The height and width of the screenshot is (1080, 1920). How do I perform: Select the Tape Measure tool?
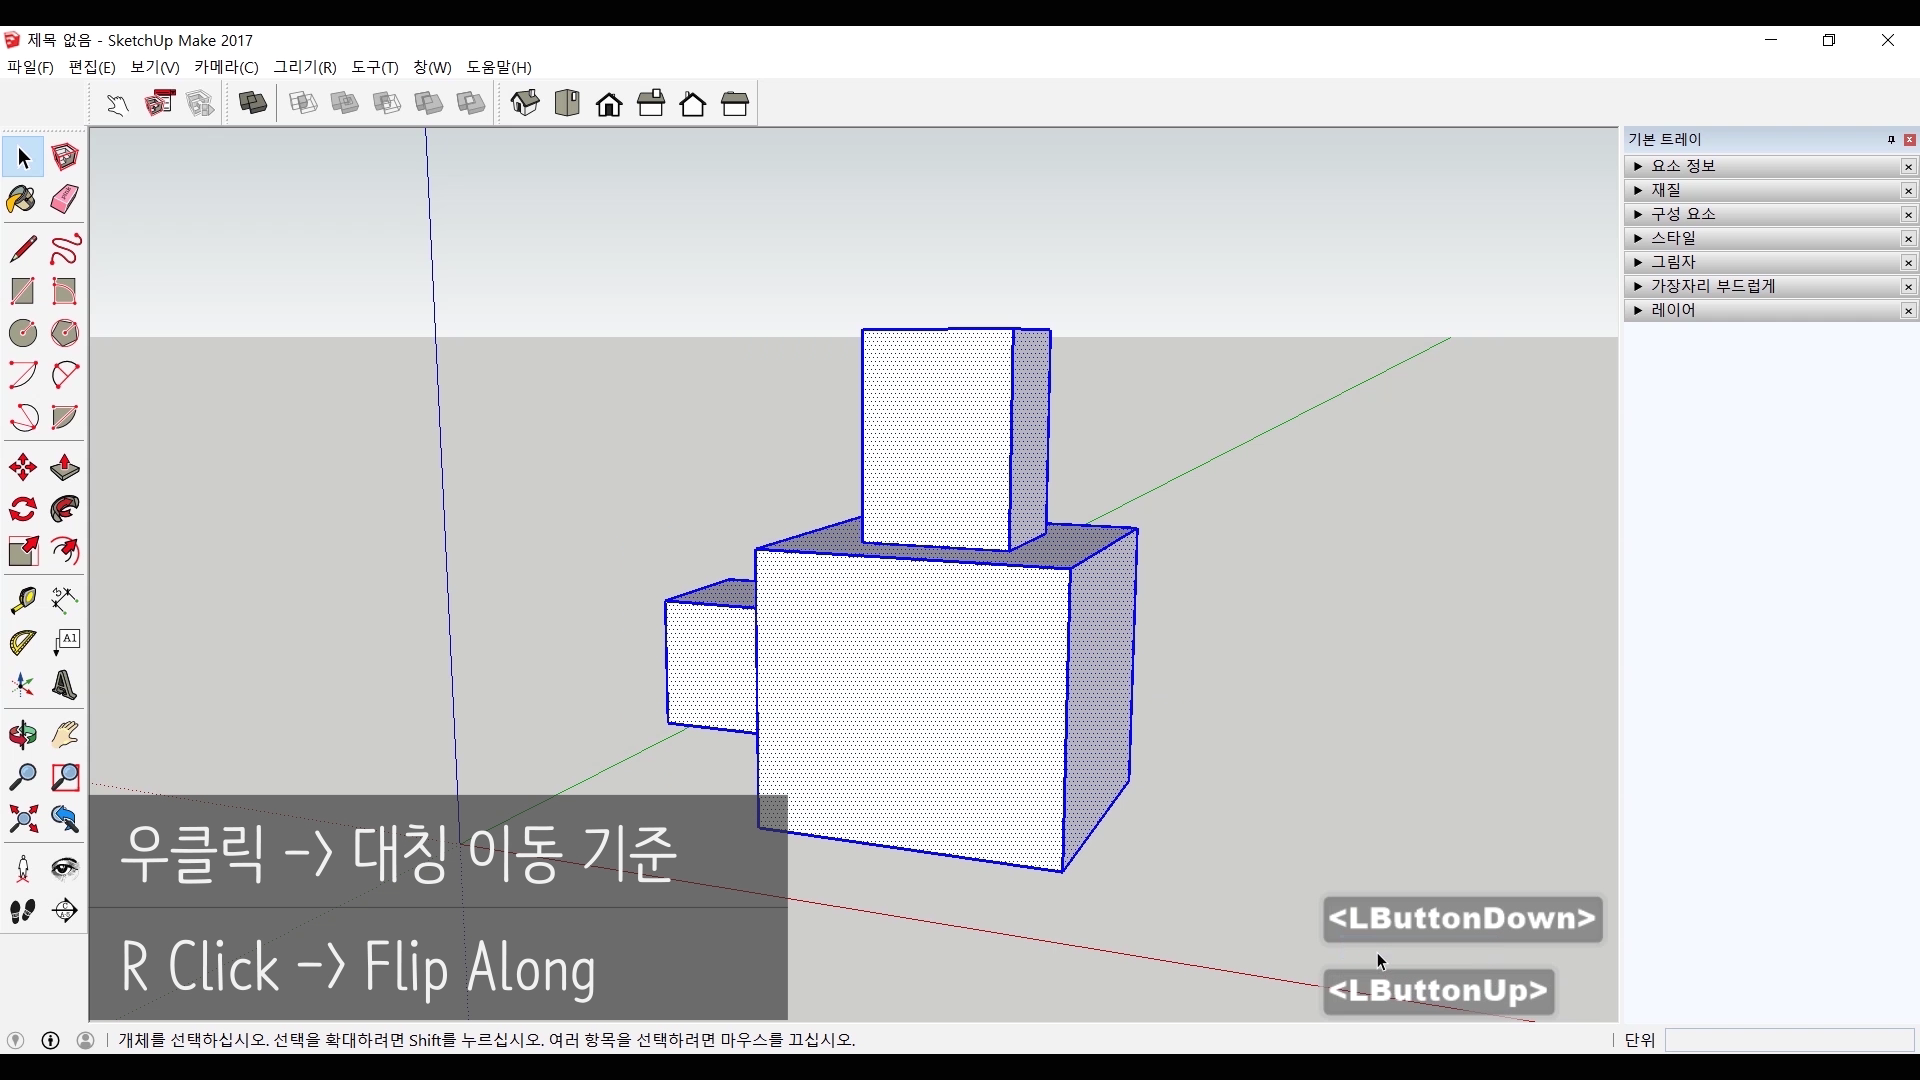[22, 600]
